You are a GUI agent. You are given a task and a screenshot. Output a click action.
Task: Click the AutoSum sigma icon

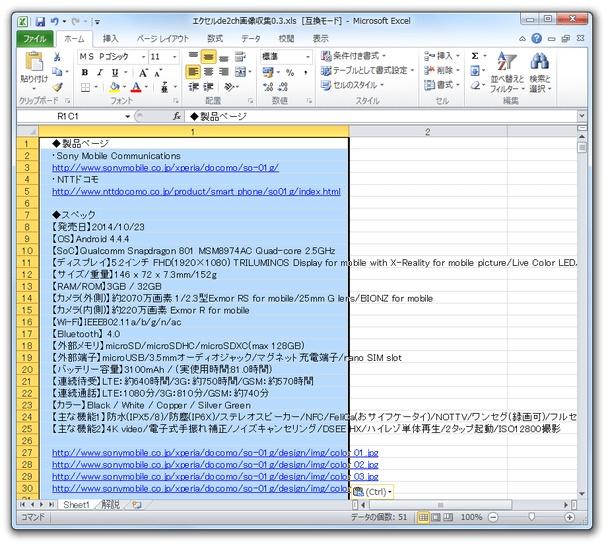(475, 56)
